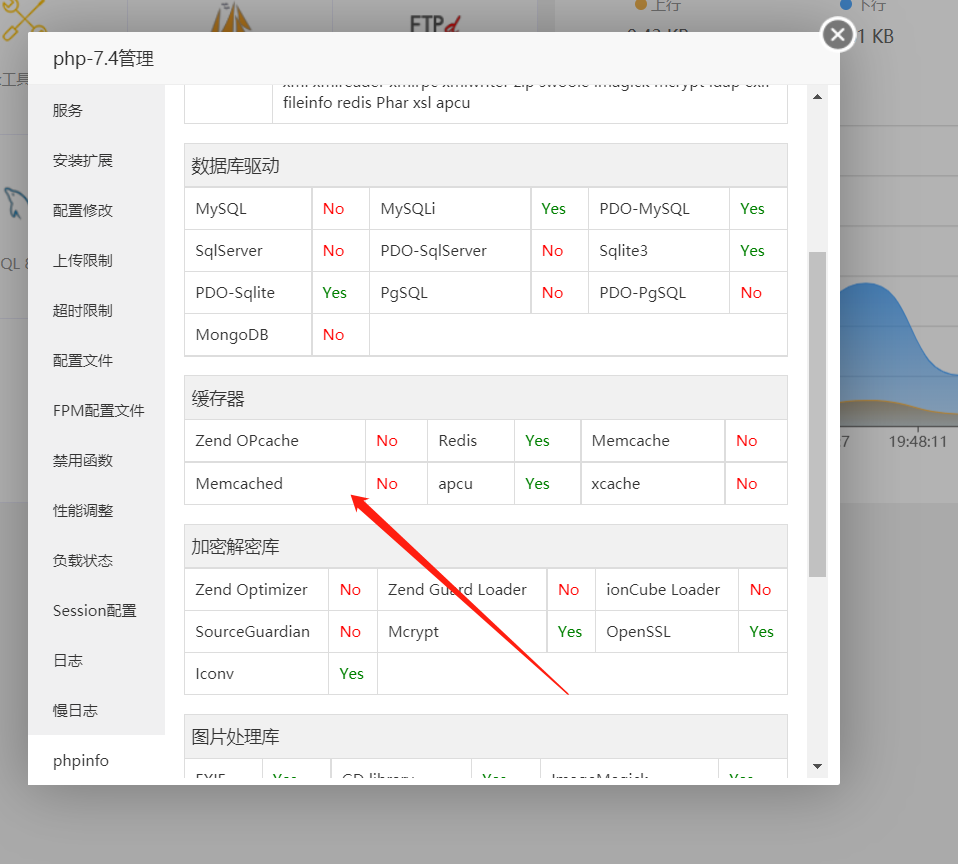Click the PDO-PgSQL cell
The height and width of the screenshot is (864, 958).
pos(659,293)
